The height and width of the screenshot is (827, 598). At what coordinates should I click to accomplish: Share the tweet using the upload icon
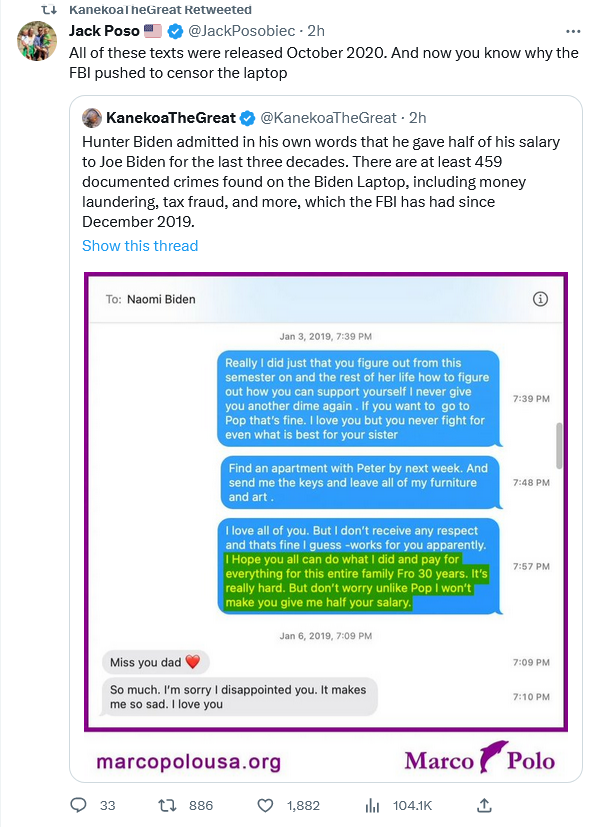coord(484,805)
